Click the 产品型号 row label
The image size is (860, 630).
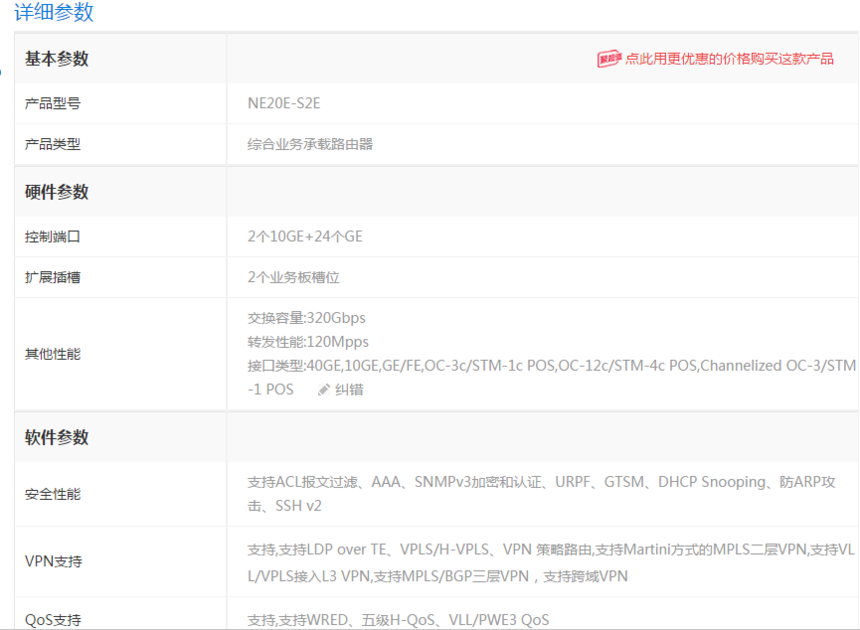pyautogui.click(x=53, y=103)
